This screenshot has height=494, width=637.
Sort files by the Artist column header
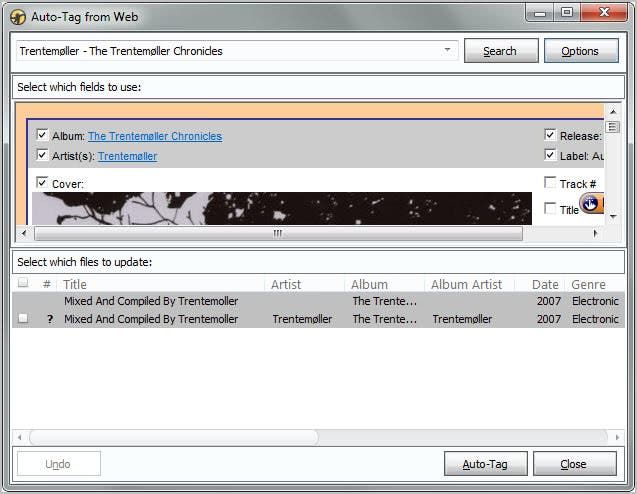point(306,284)
